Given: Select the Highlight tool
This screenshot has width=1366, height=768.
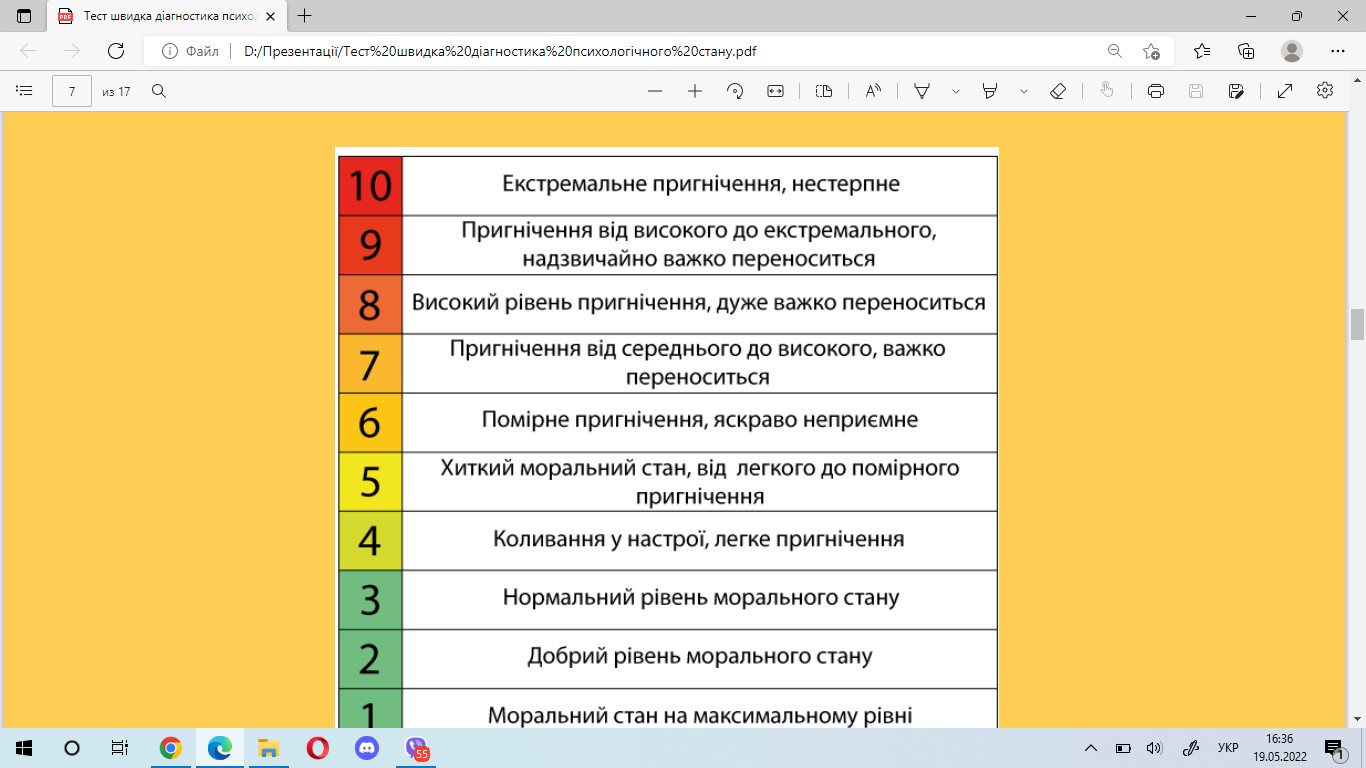Looking at the screenshot, I should (x=990, y=91).
